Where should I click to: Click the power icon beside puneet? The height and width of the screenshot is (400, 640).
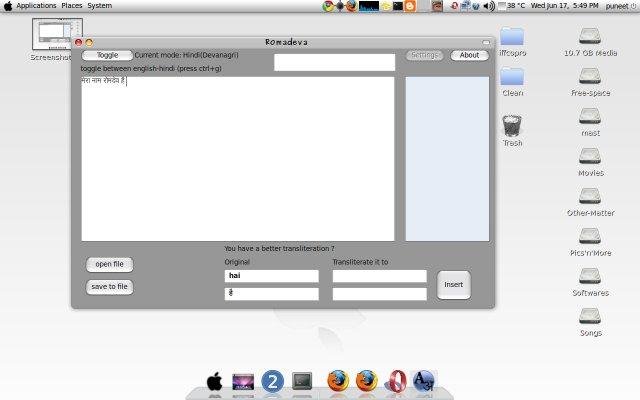(633, 6)
